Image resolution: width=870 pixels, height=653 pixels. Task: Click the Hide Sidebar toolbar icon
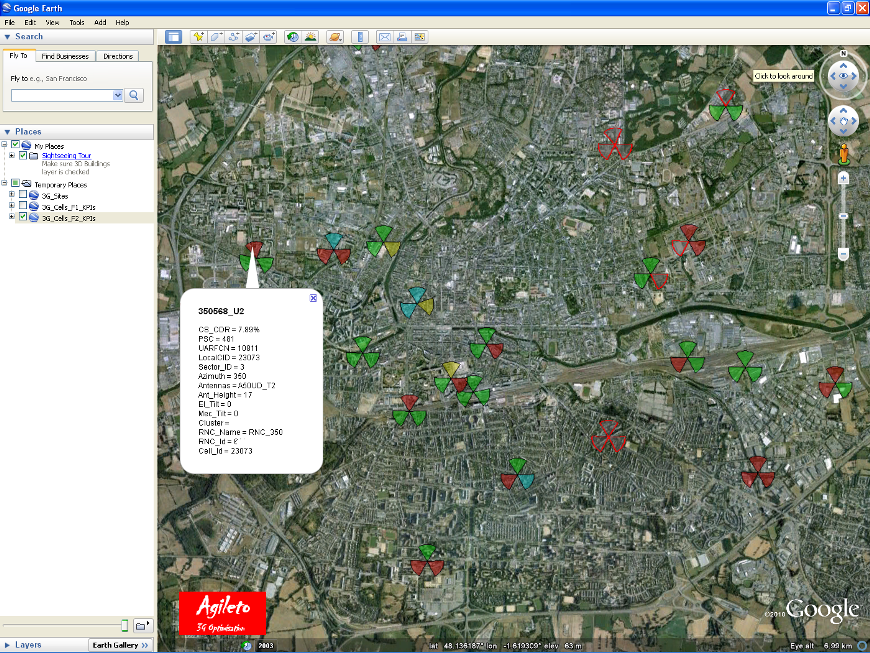(173, 37)
